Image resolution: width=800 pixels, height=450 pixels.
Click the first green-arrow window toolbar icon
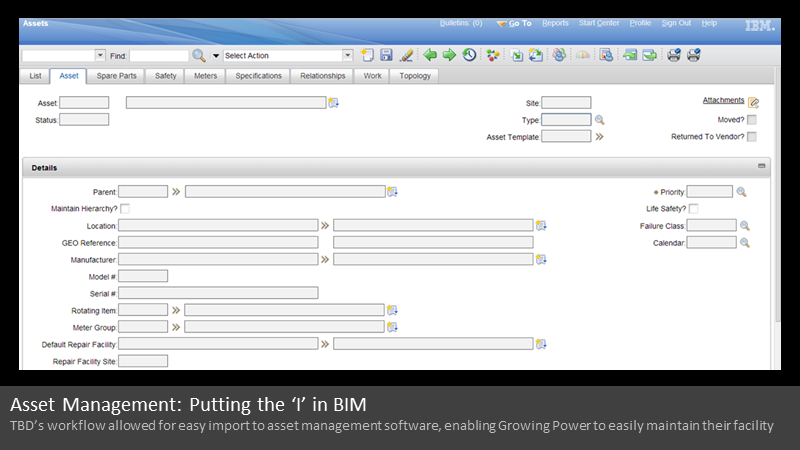point(630,55)
